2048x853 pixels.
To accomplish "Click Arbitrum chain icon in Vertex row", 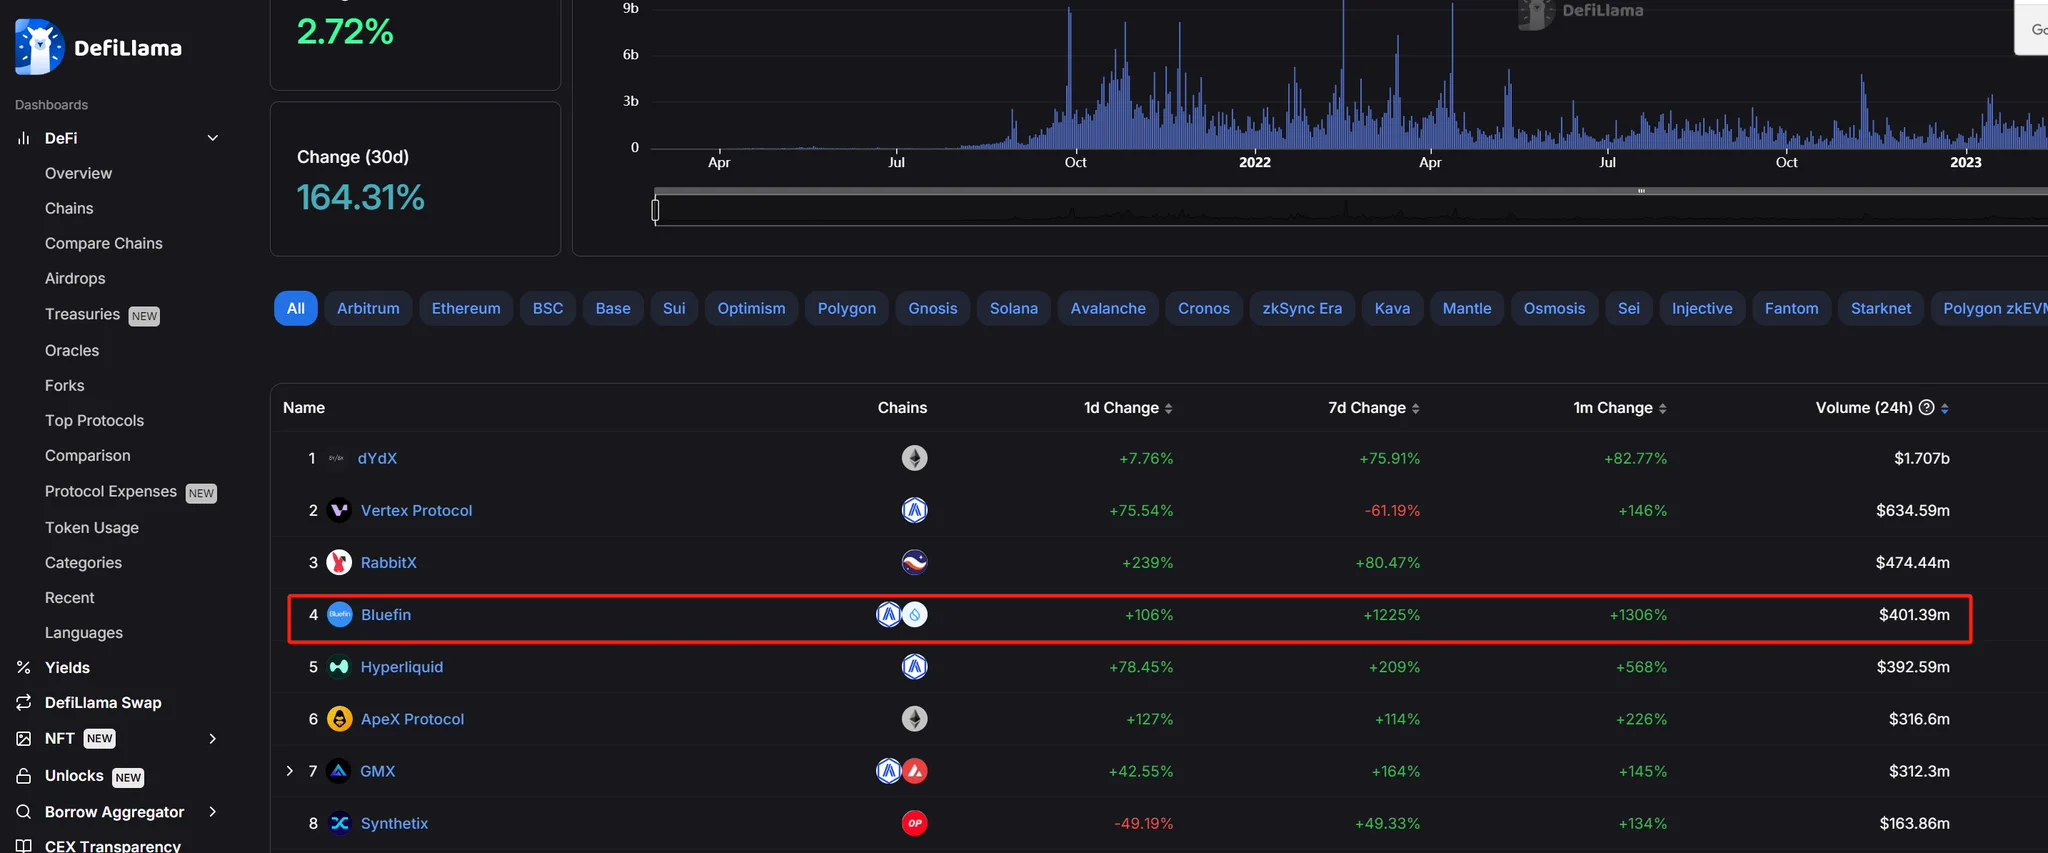I will [x=914, y=510].
